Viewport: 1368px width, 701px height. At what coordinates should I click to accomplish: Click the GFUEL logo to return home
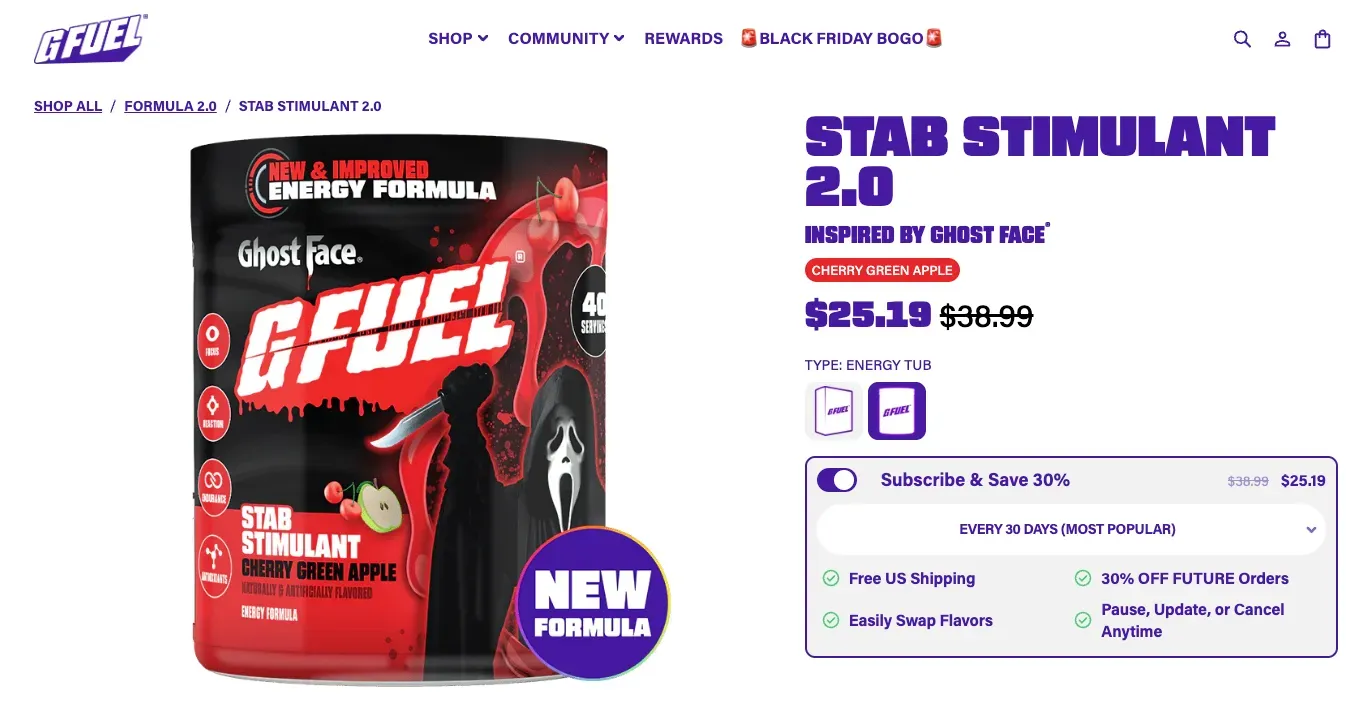(x=90, y=38)
